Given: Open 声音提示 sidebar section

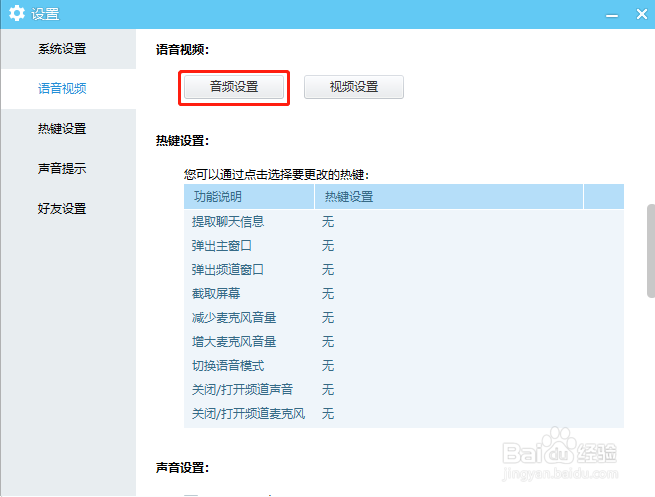Looking at the screenshot, I should click(x=68, y=168).
